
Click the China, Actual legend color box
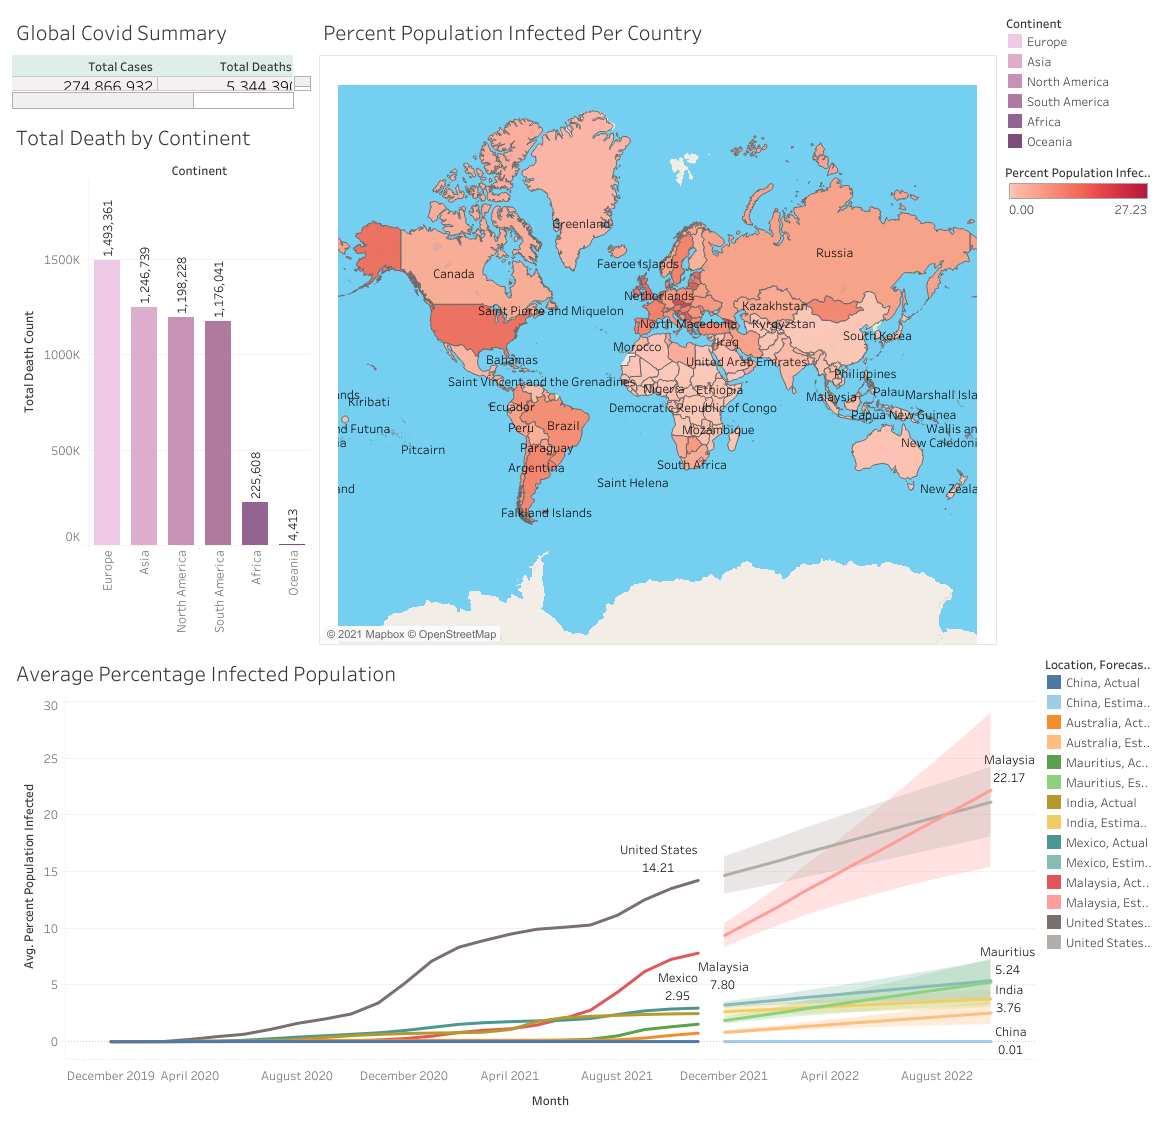coord(1054,683)
